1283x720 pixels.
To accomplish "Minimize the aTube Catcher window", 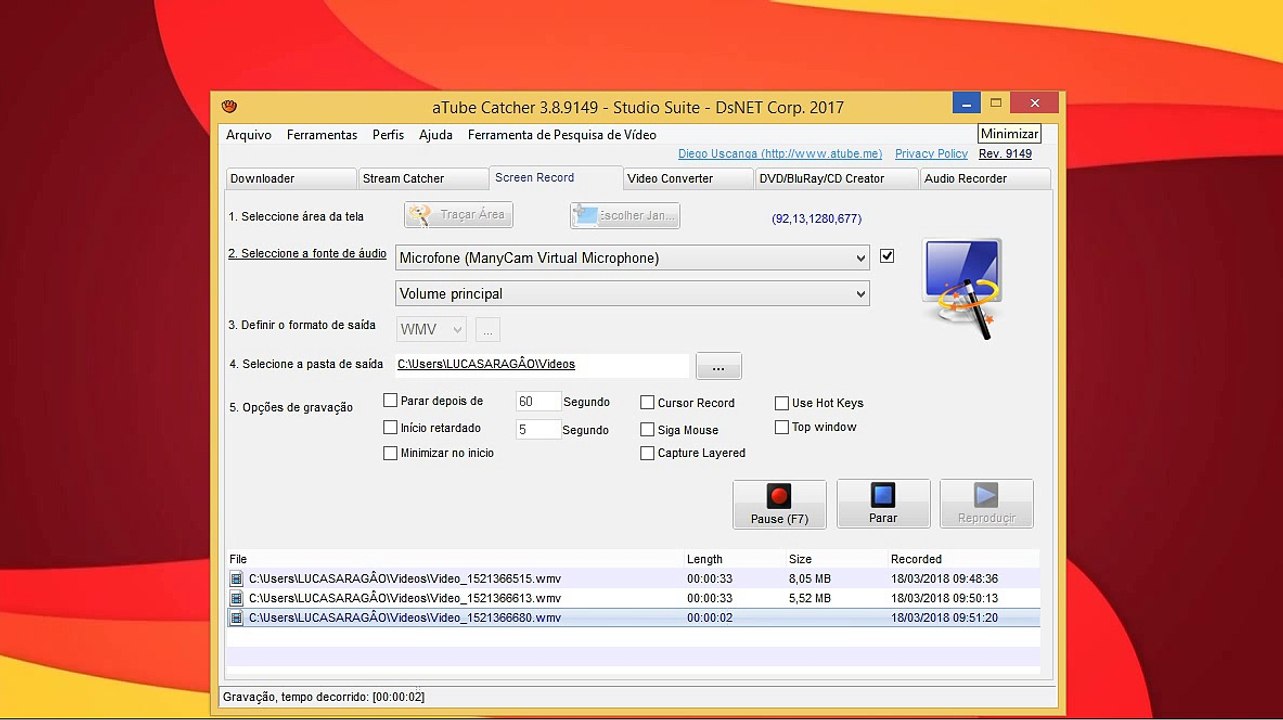I will 965,102.
